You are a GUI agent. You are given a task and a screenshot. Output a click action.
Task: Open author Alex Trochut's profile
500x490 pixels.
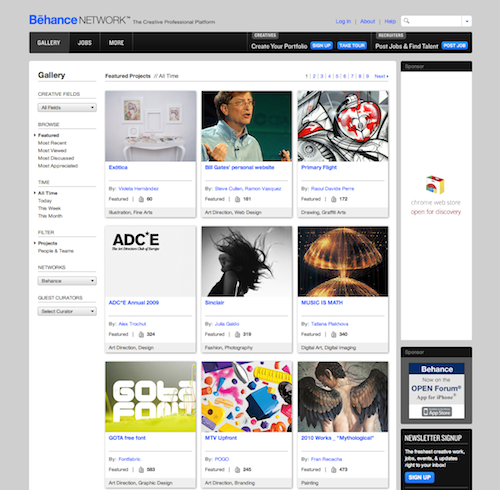click(x=132, y=324)
